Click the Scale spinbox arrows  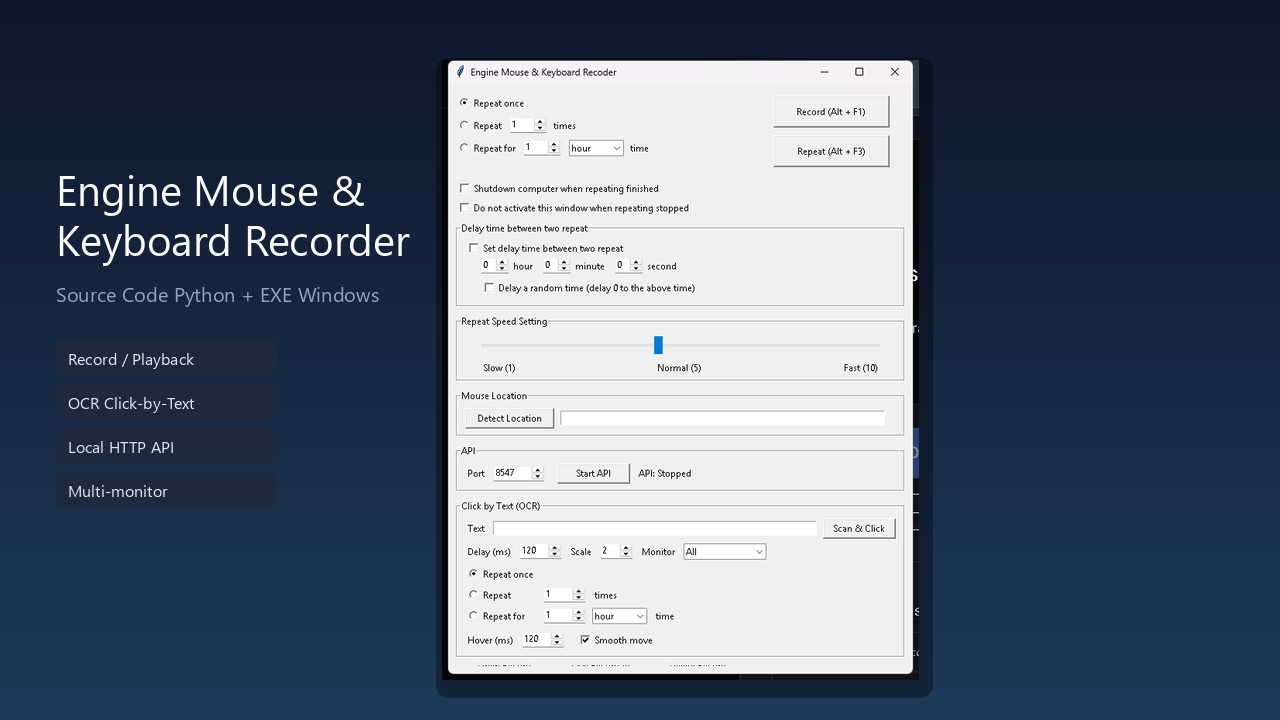(x=626, y=551)
